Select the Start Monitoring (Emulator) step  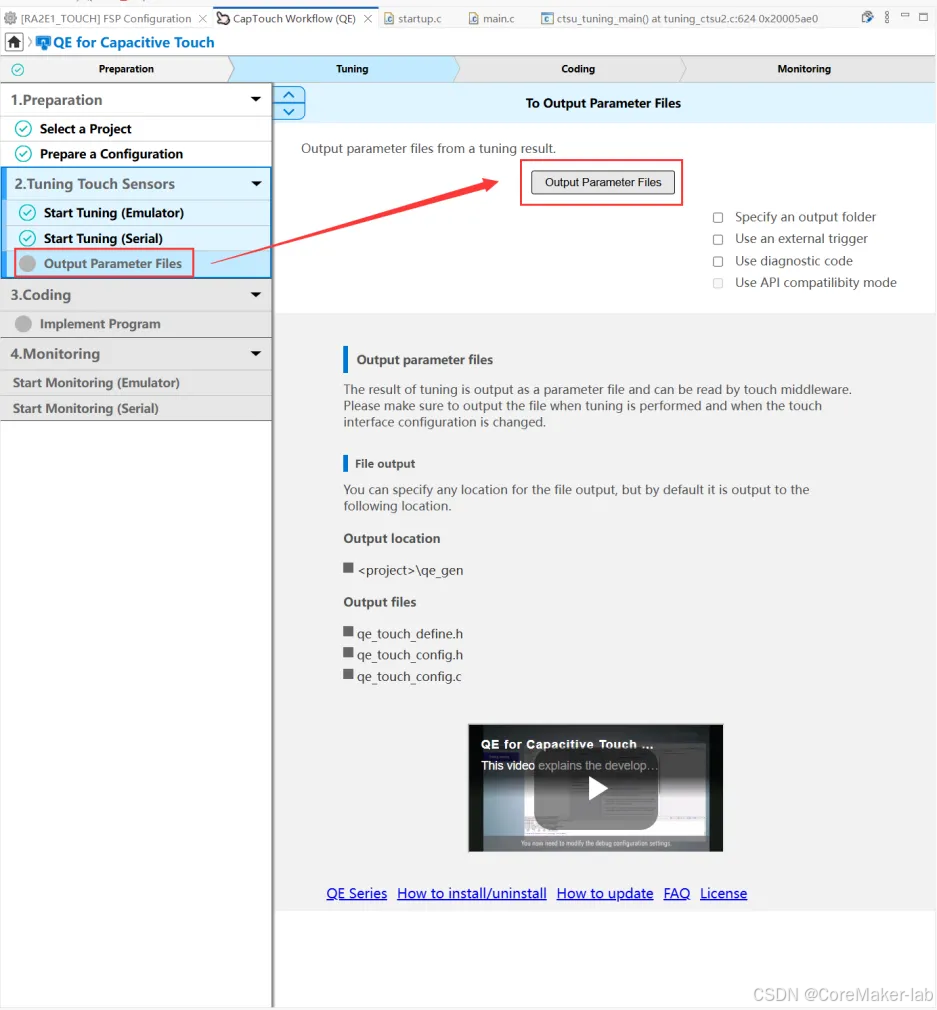(136, 383)
